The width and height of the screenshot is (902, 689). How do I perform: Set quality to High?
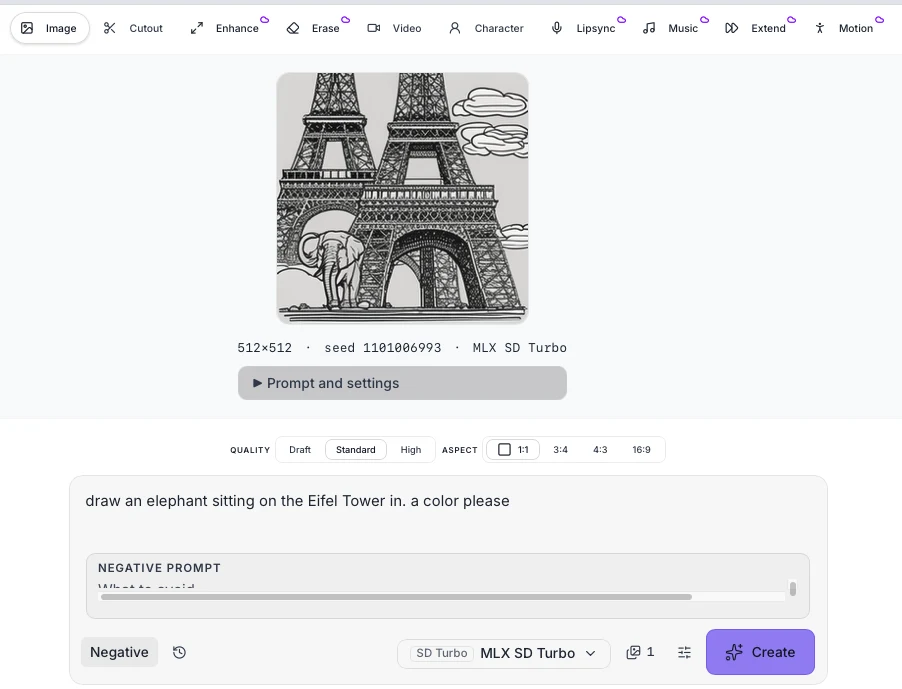411,450
